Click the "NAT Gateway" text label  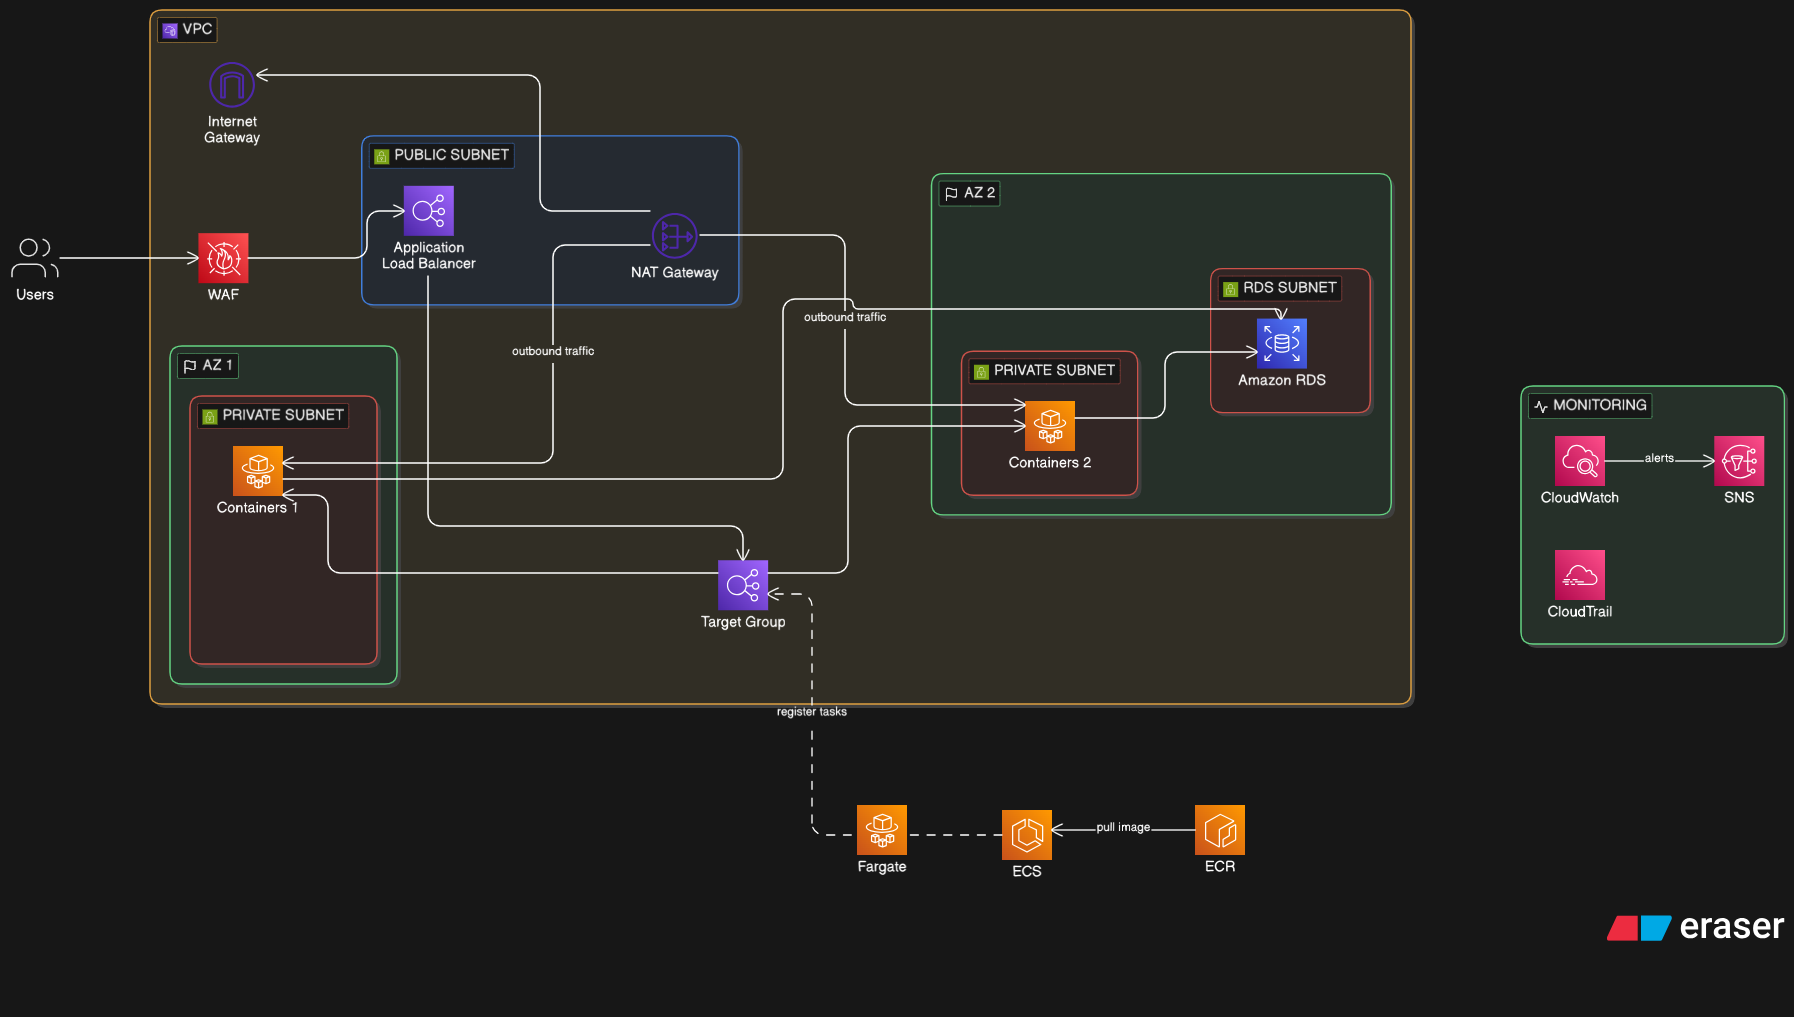tap(675, 273)
